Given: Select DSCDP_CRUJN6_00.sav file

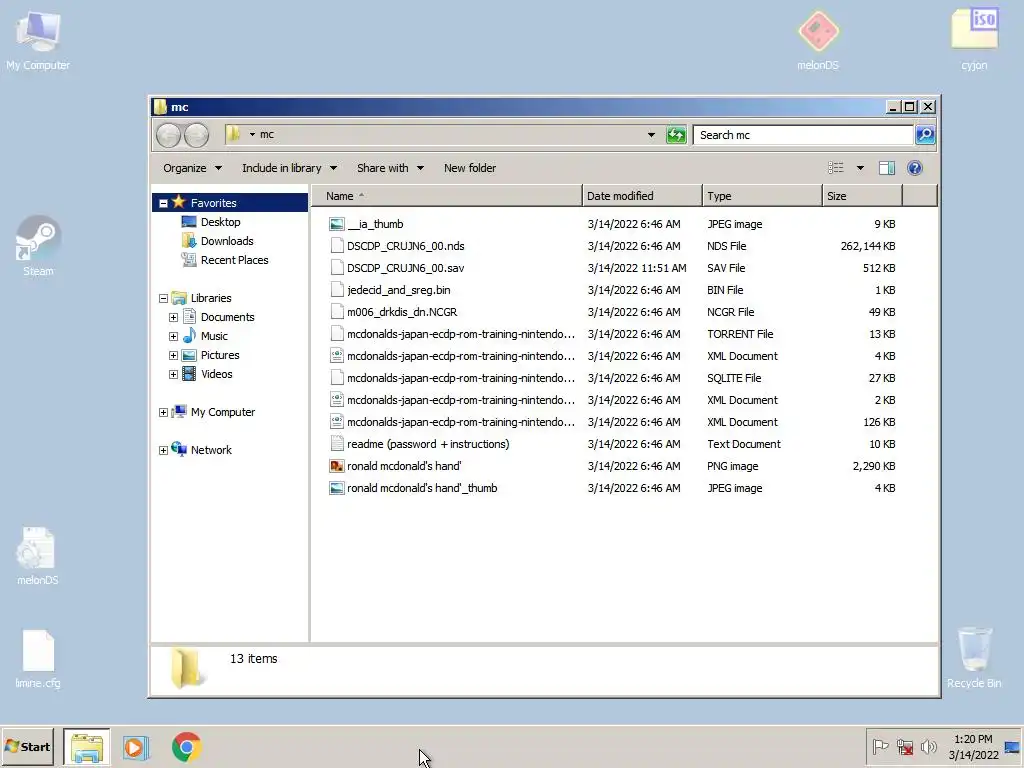Looking at the screenshot, I should click(406, 268).
